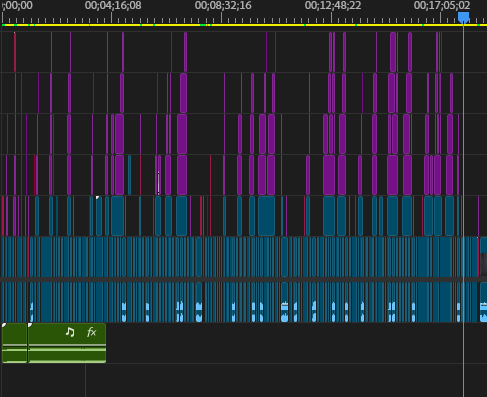Click the ruler at timecode 00;08;32;16
This screenshot has width=487, height=397.
coord(223,6)
